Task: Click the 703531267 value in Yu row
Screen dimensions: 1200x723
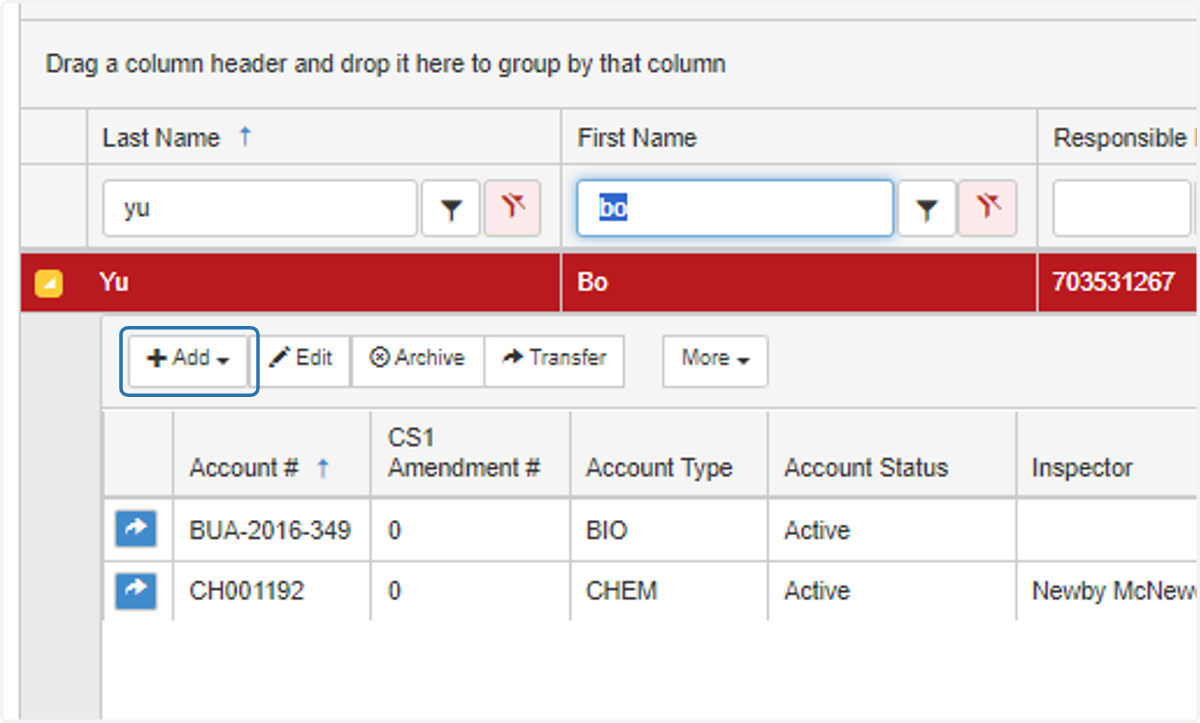Action: 1113,282
